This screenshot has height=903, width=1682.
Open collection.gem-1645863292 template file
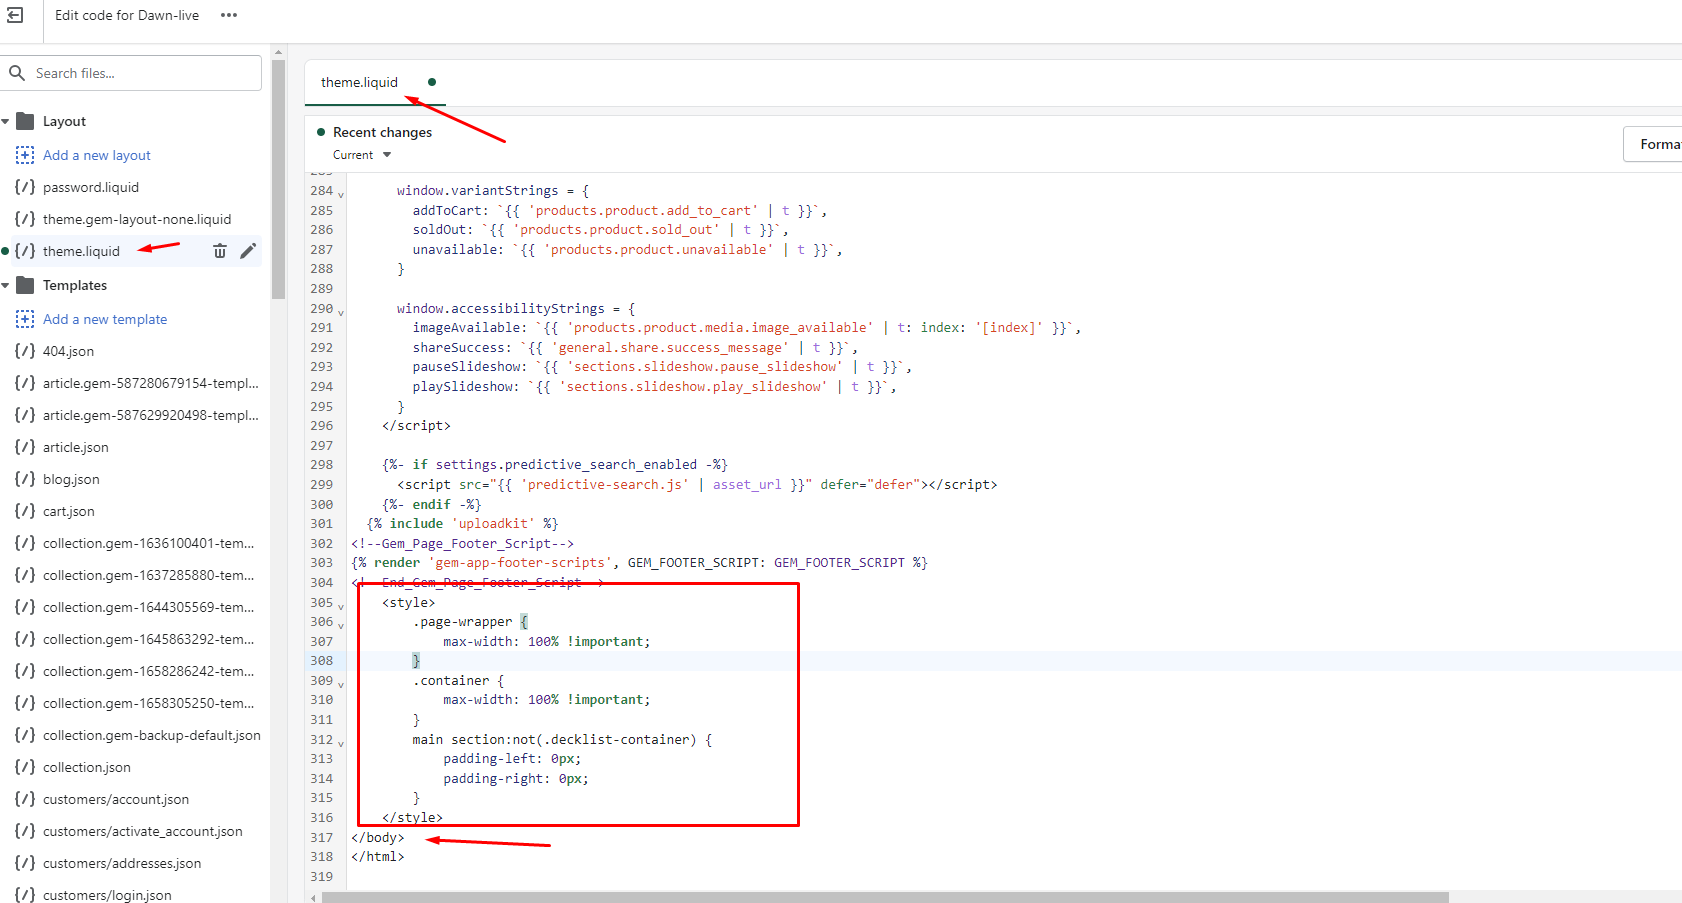(x=149, y=639)
